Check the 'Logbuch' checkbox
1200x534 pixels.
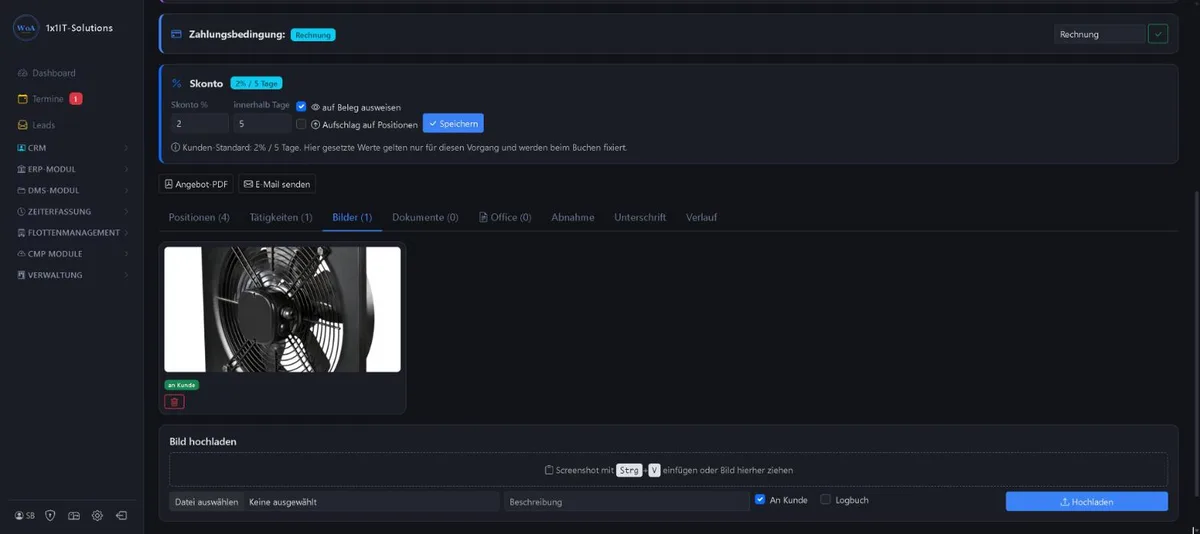click(826, 500)
